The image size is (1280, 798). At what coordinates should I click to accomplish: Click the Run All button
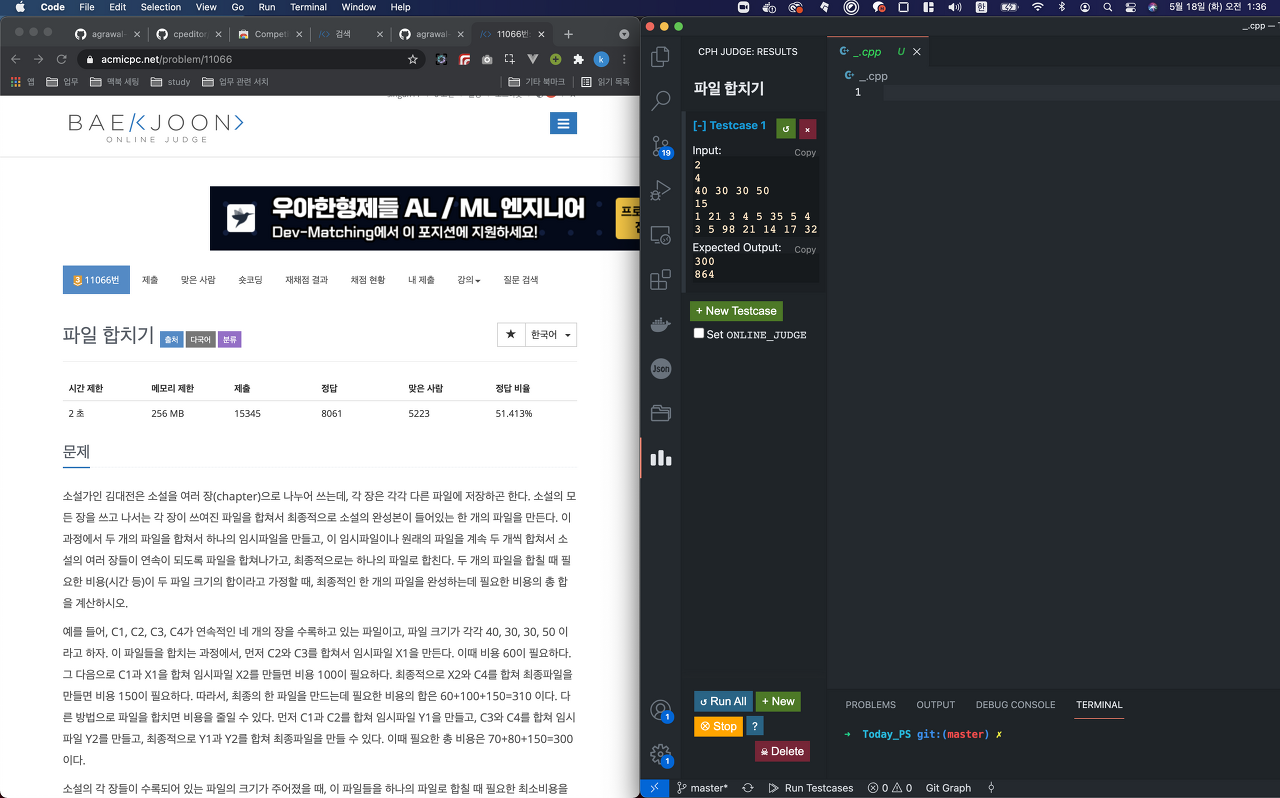[722, 702]
